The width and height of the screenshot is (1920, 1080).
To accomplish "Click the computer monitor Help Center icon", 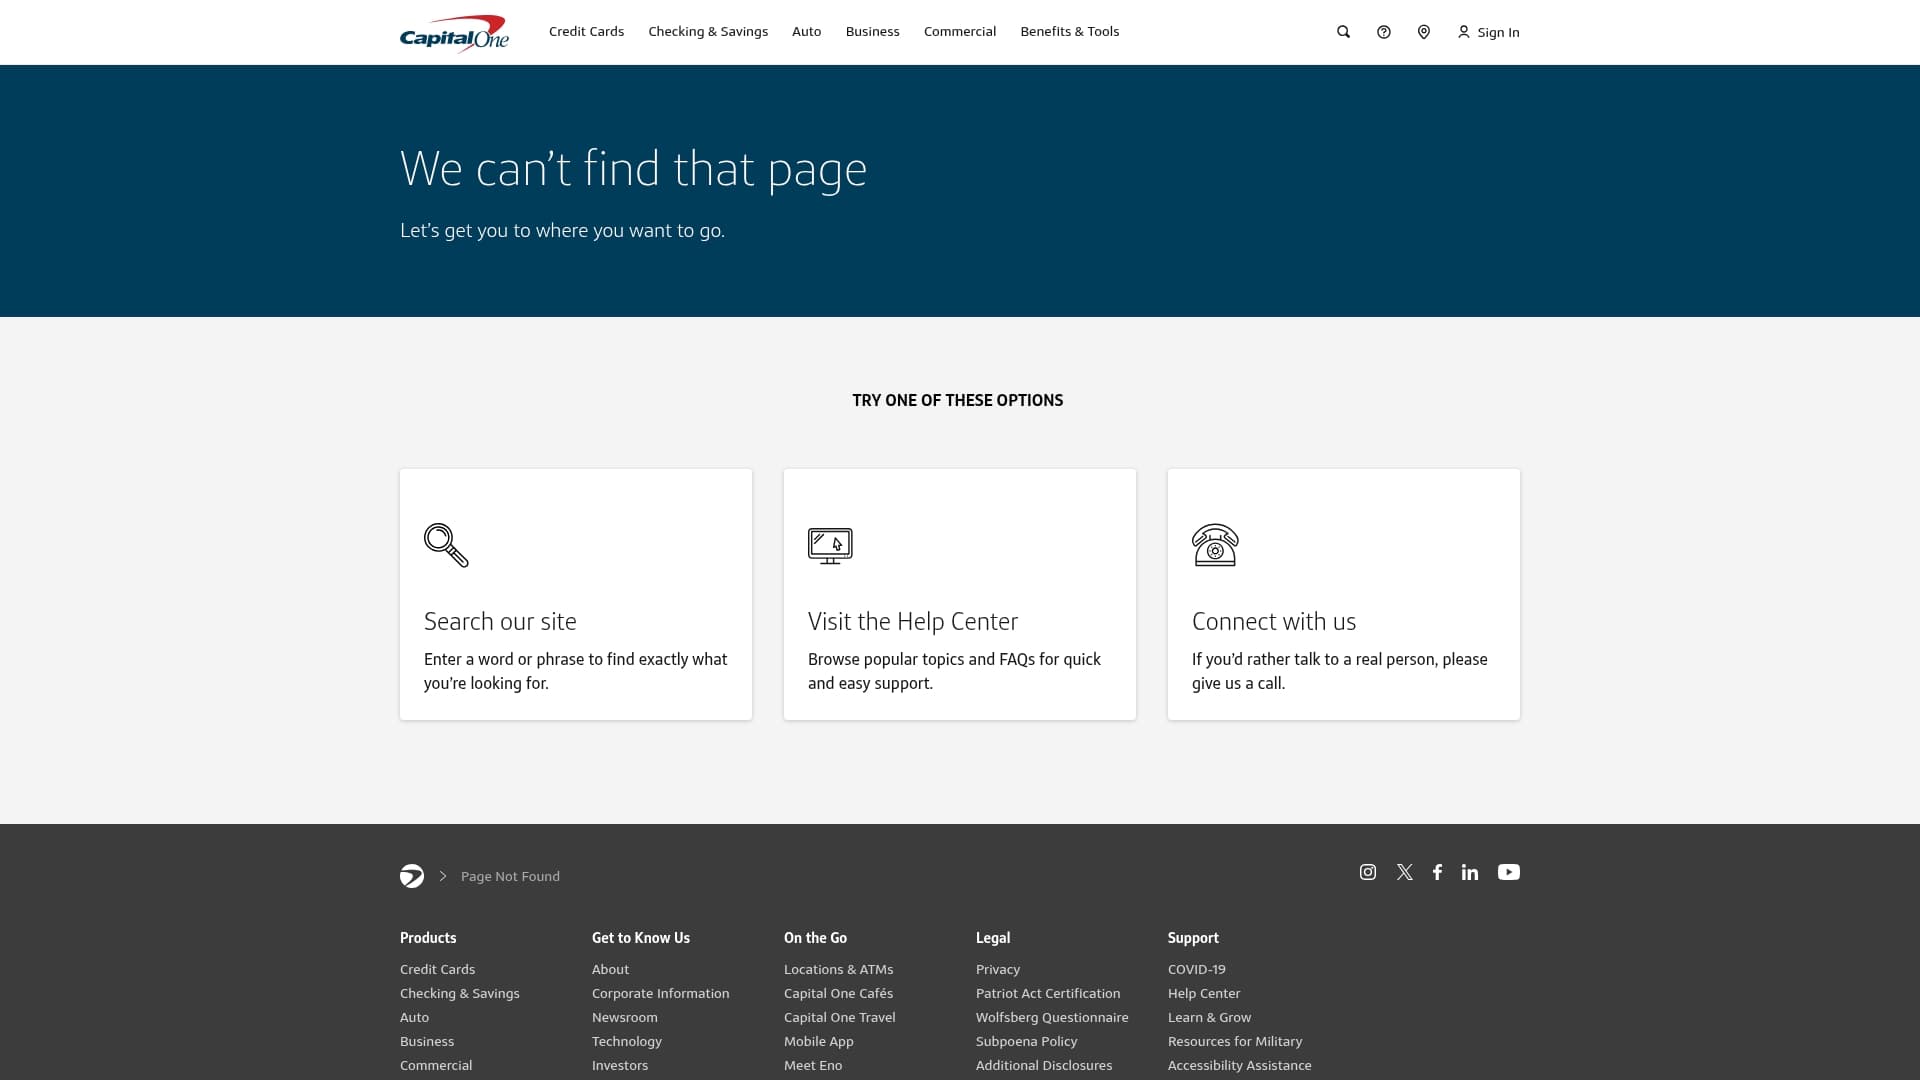I will pos(830,546).
